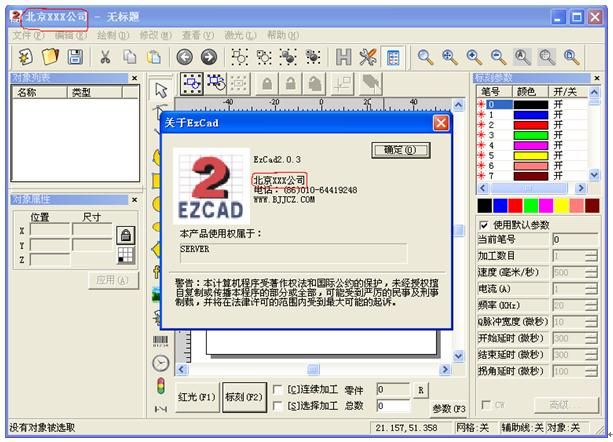
Task: Toggle the object list panel icon
Action: (x=393, y=58)
